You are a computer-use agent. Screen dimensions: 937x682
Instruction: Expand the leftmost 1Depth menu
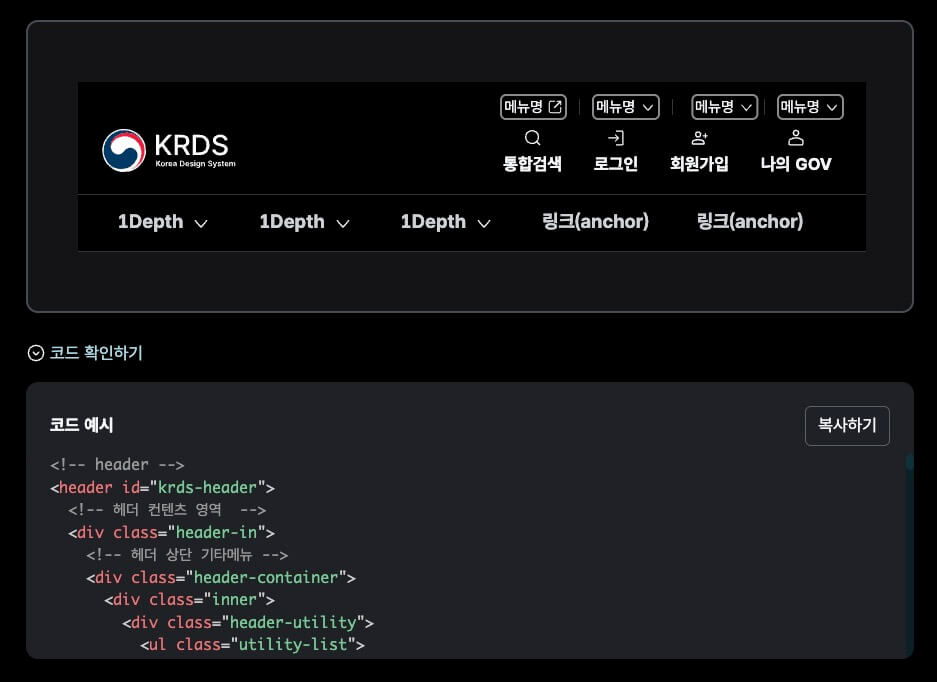pos(163,222)
